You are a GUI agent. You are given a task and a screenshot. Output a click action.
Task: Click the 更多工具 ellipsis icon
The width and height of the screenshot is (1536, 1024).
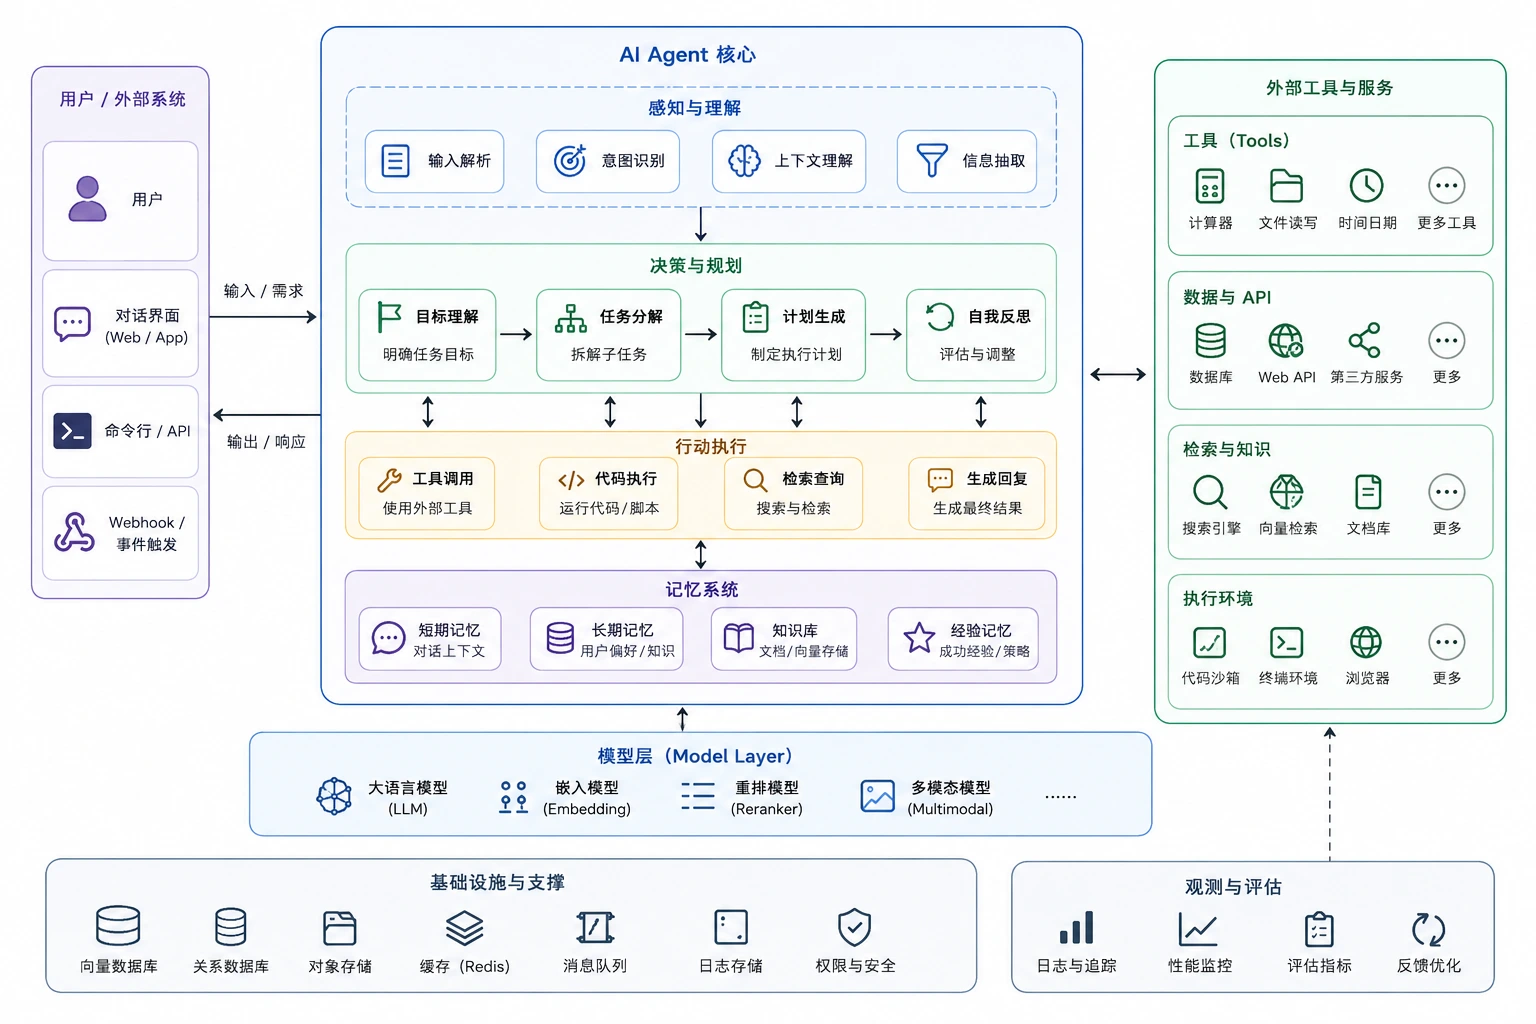(x=1446, y=186)
